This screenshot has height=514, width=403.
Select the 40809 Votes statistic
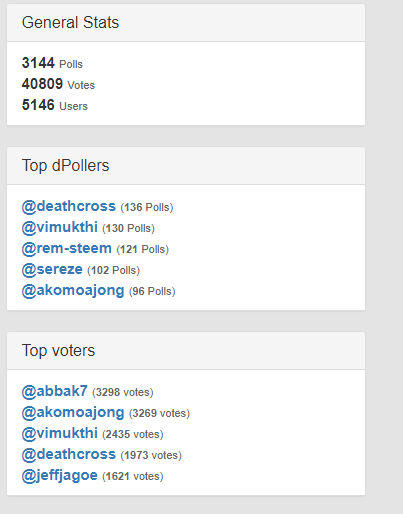[x=58, y=84]
